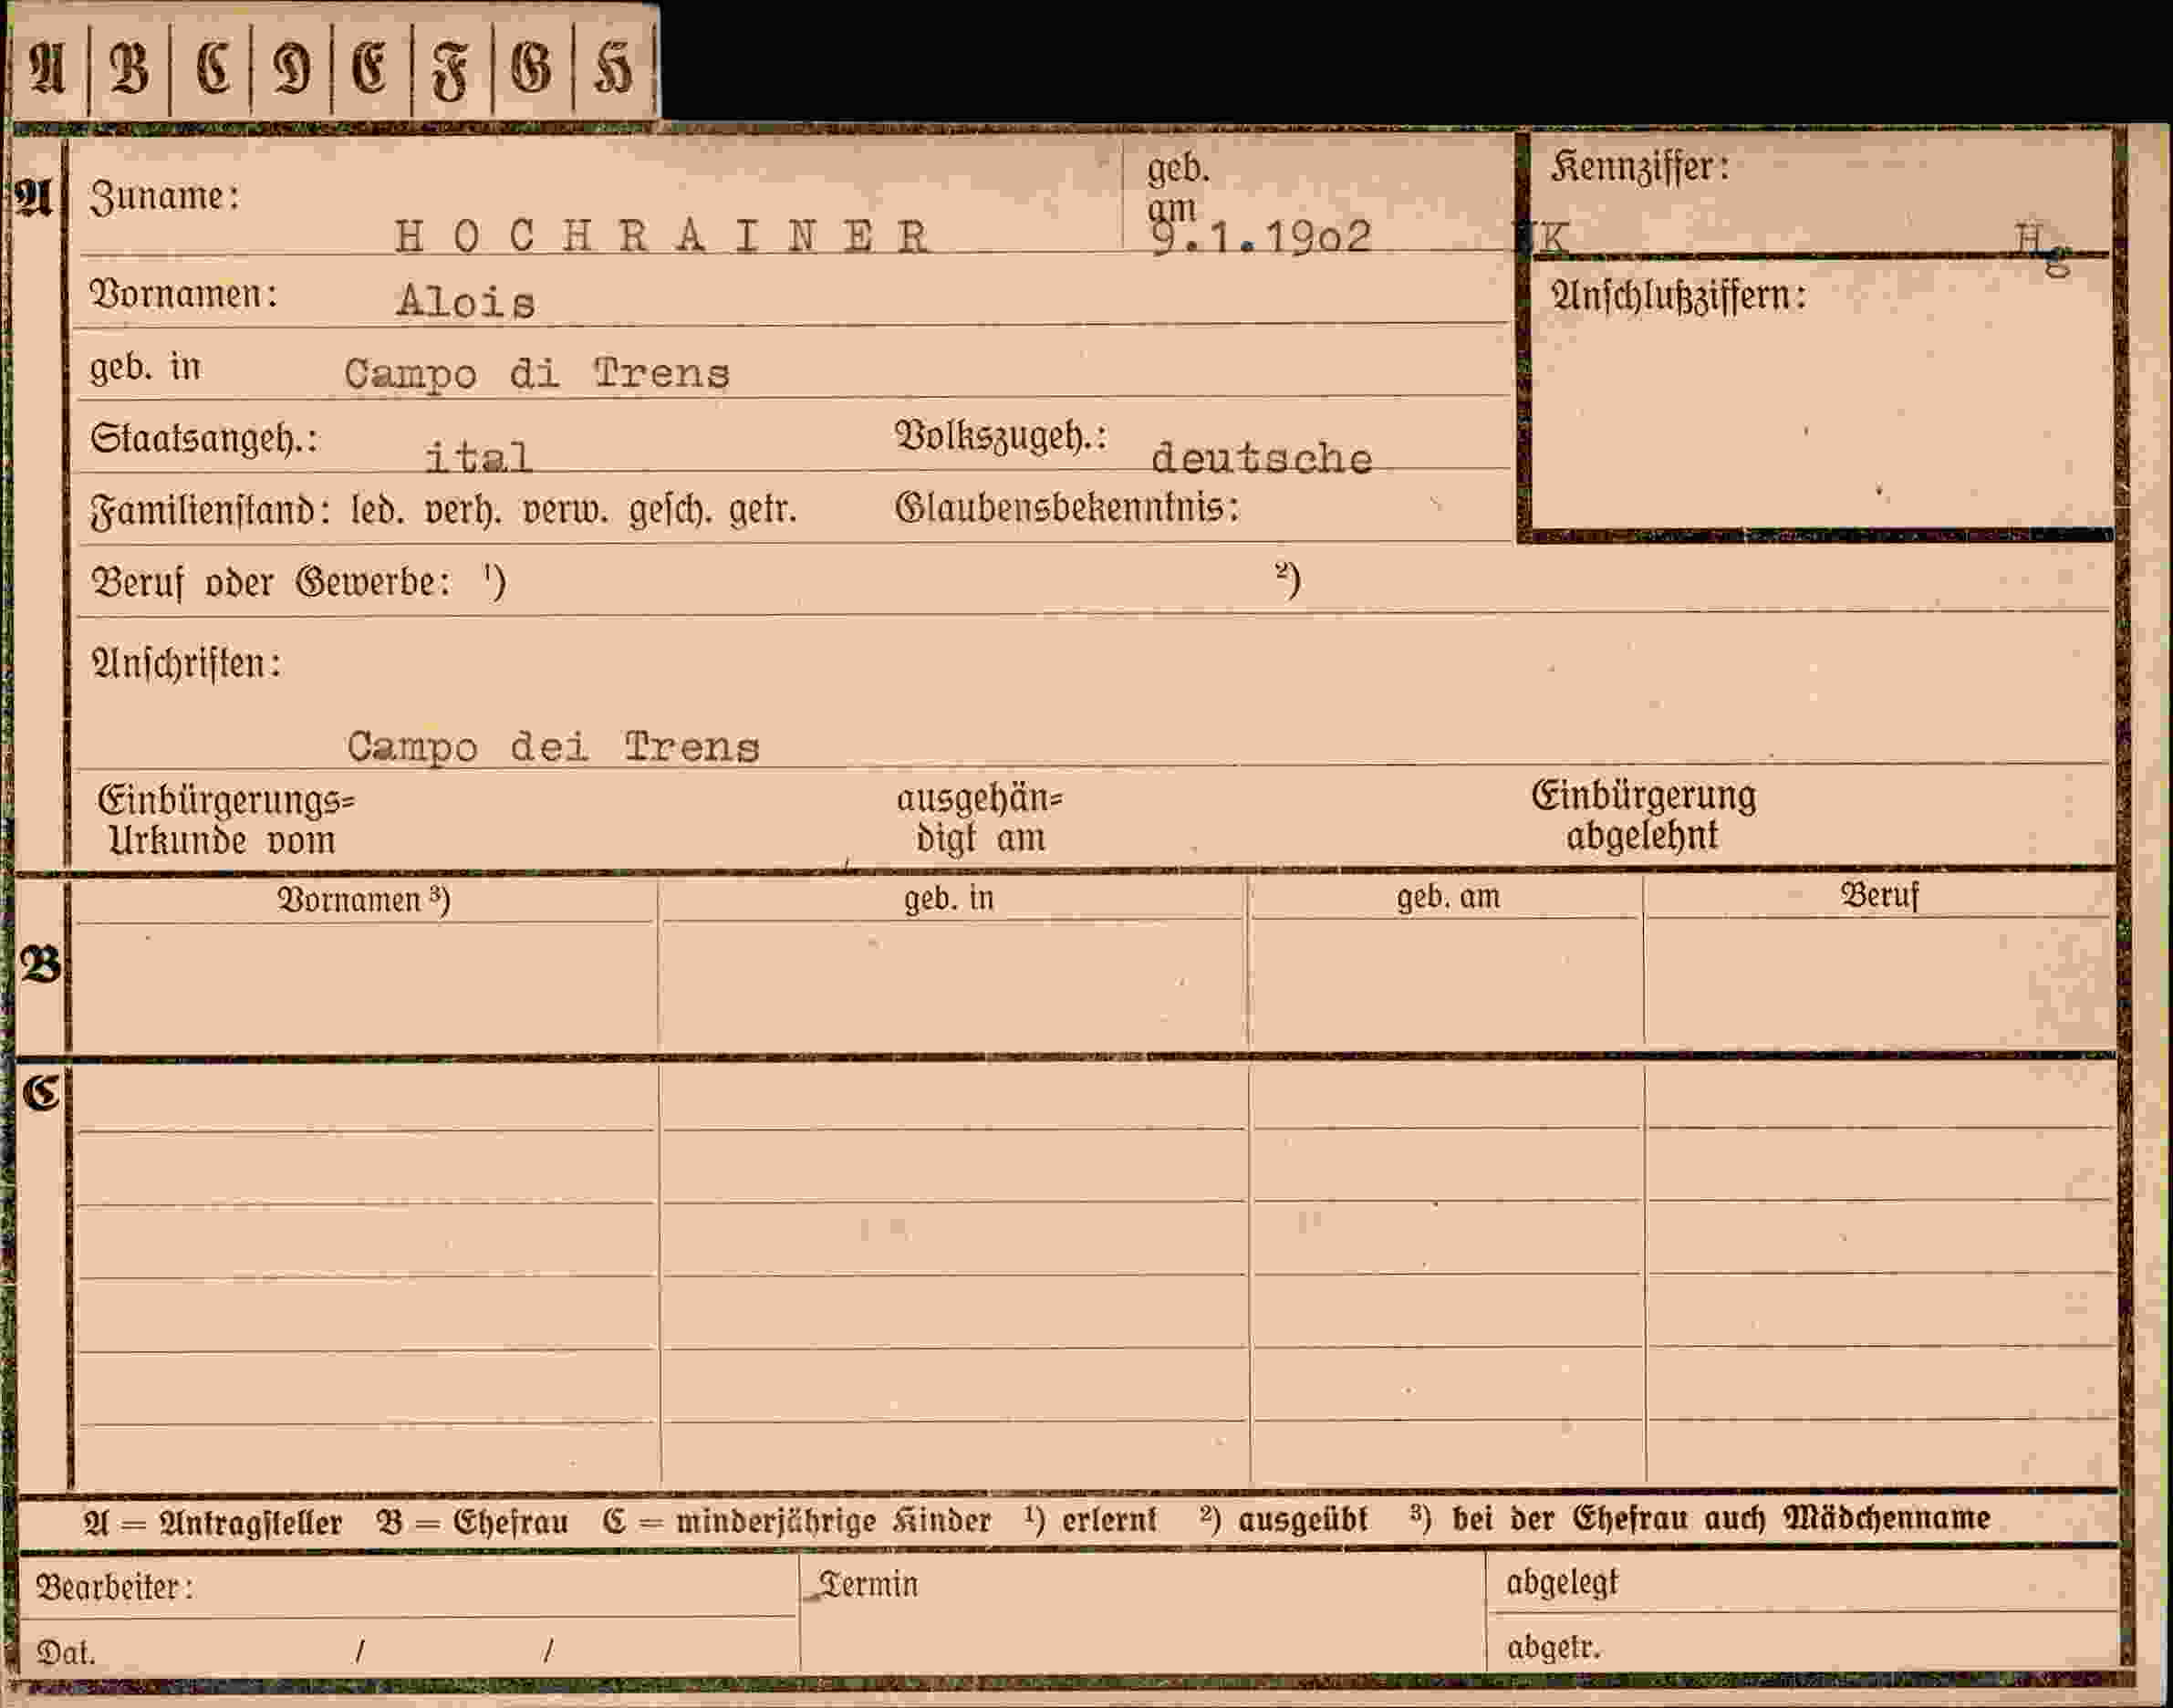2173x1708 pixels.
Task: Click the 'Dat.' label at bottom left
Action: [65, 1653]
